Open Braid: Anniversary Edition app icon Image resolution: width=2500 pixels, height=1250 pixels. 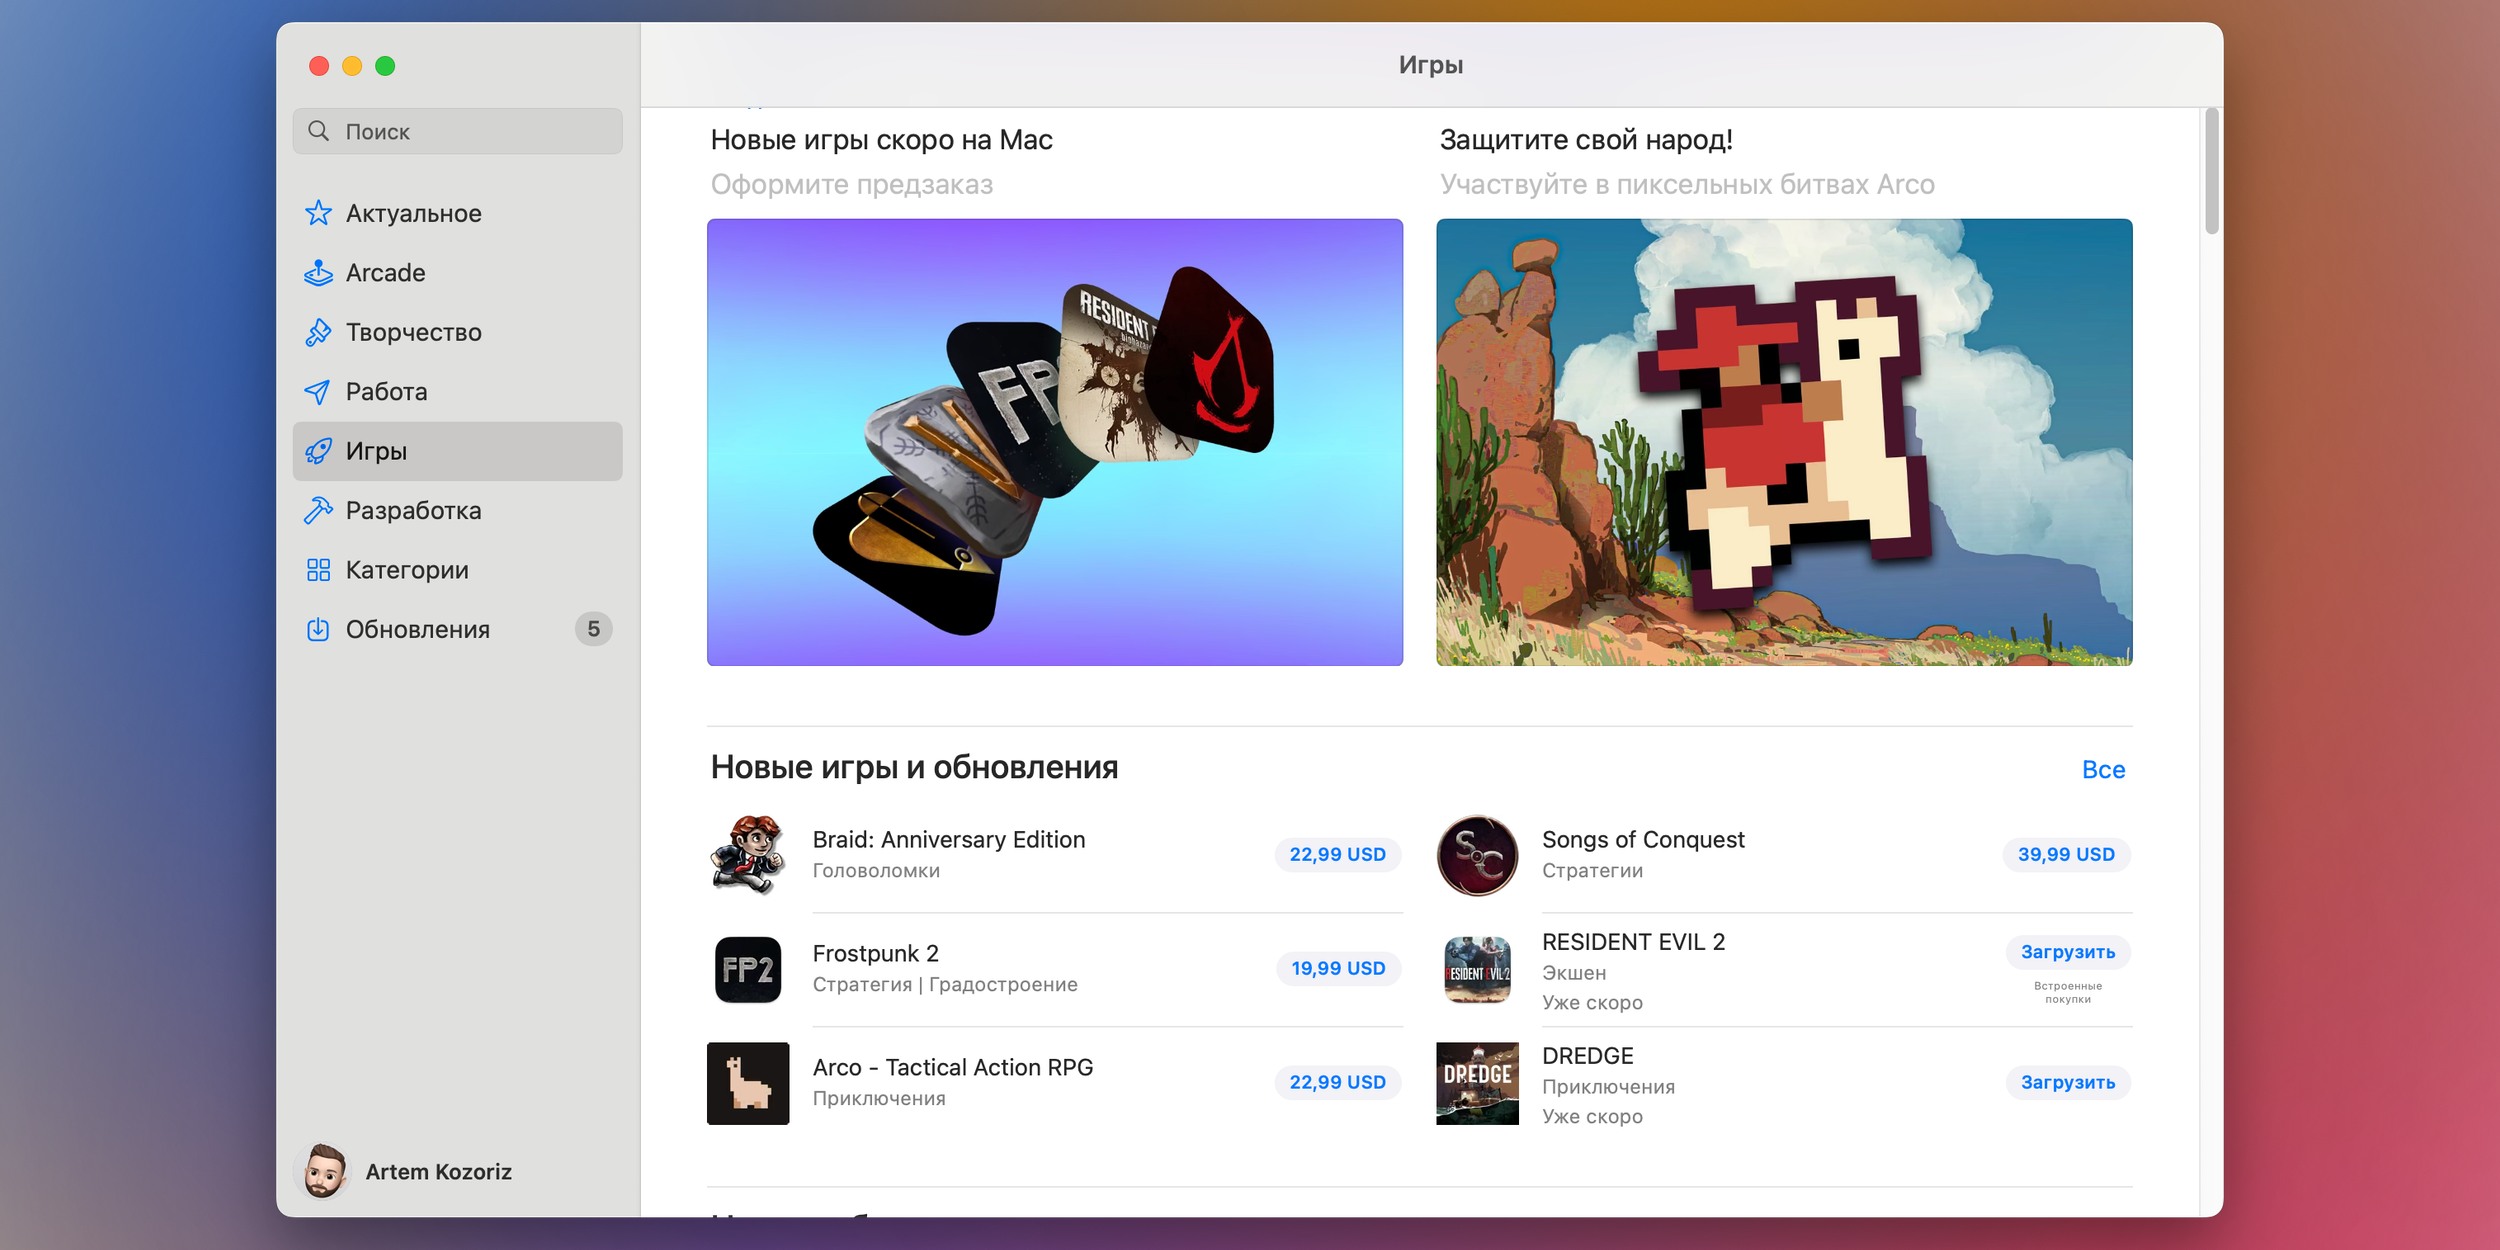pyautogui.click(x=748, y=855)
